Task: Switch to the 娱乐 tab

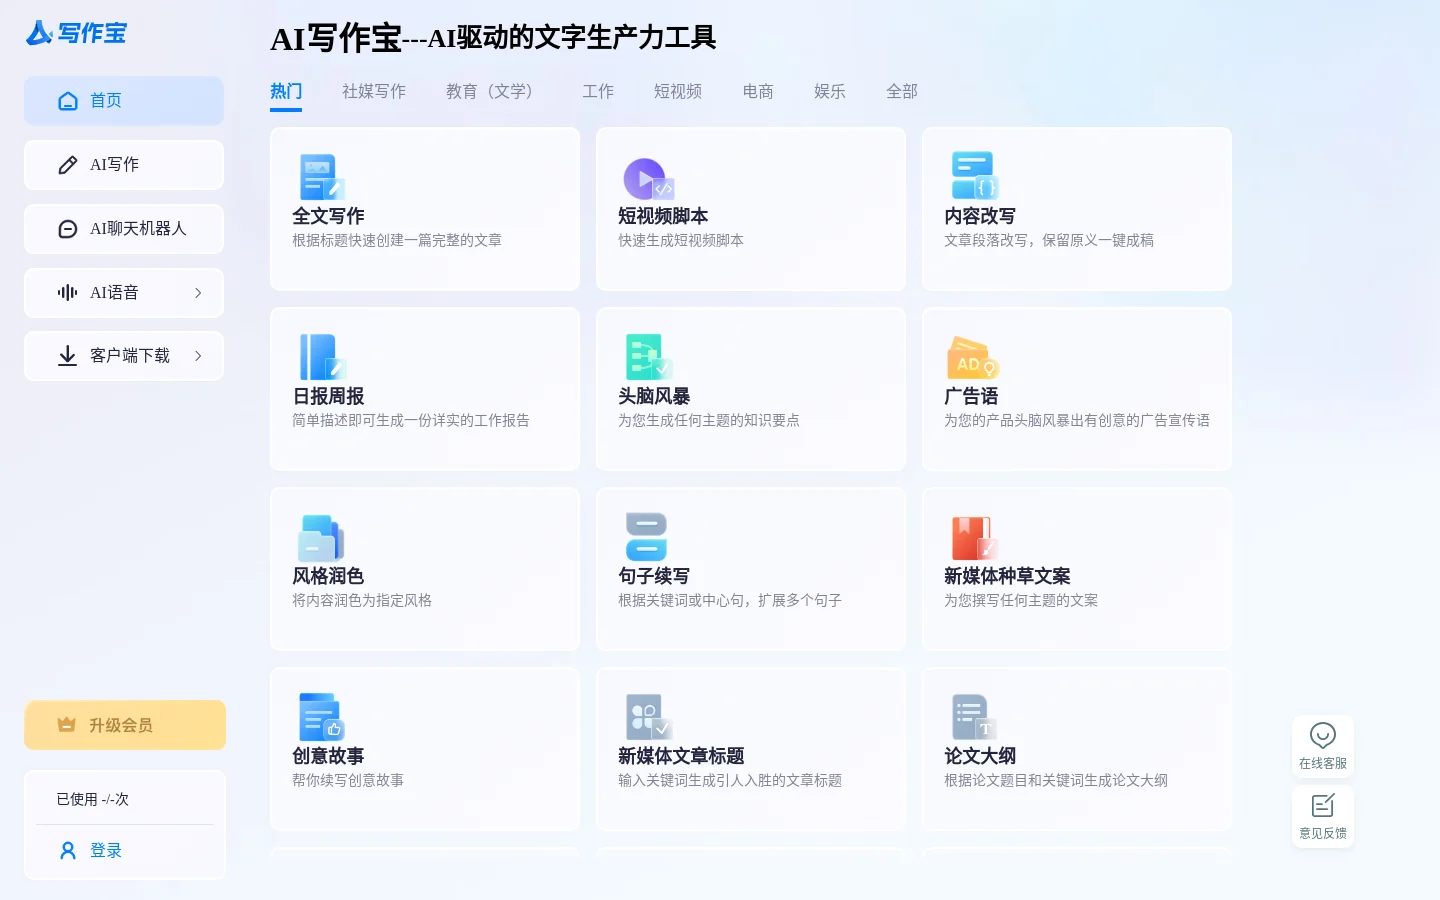Action: [830, 91]
